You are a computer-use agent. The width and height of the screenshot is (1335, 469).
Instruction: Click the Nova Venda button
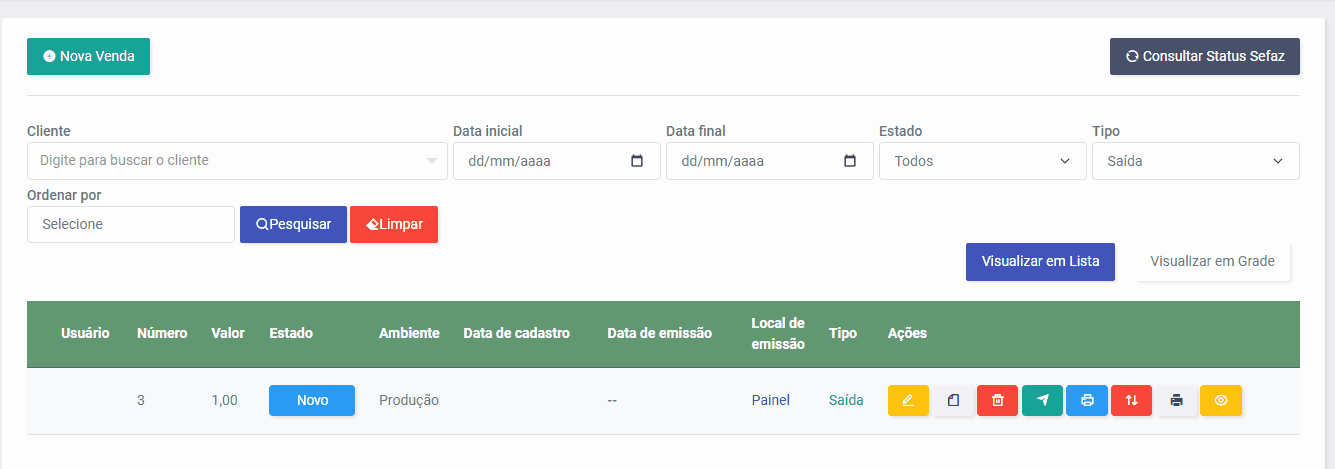coord(88,56)
